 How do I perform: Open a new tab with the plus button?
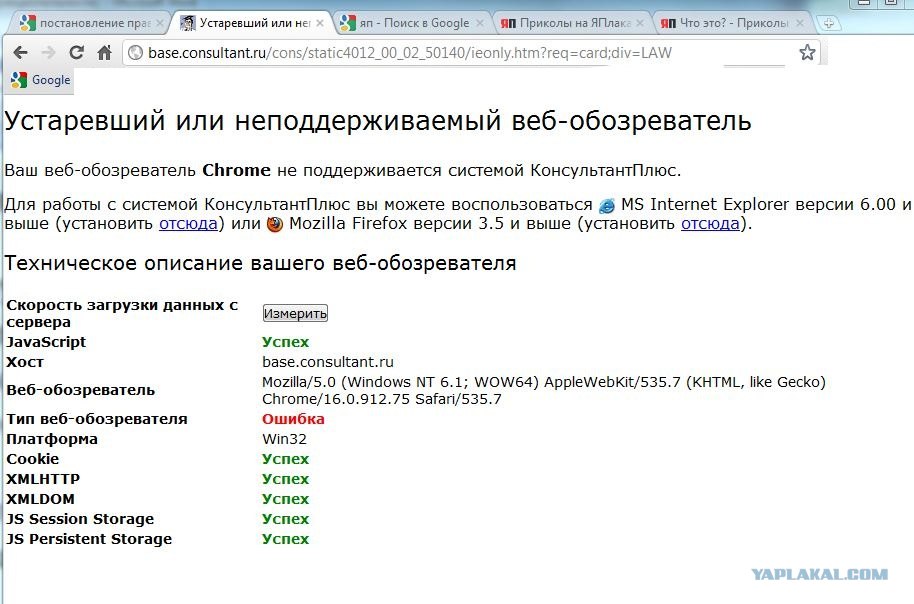(829, 23)
